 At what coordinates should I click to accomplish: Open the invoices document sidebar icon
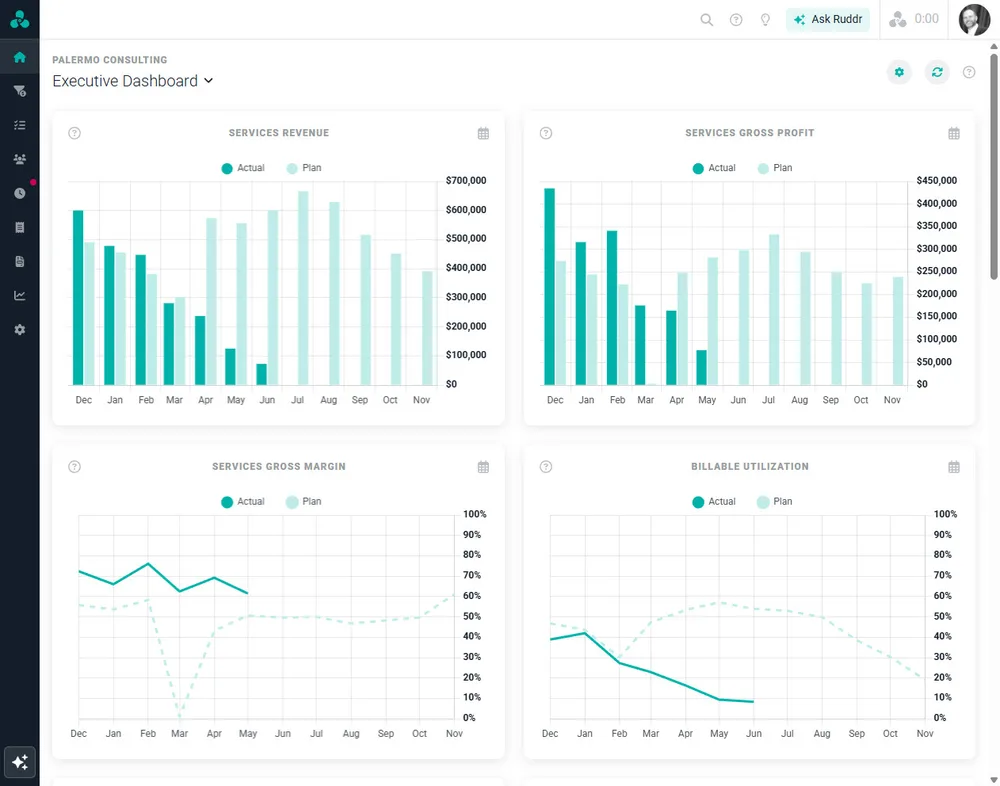(20, 262)
